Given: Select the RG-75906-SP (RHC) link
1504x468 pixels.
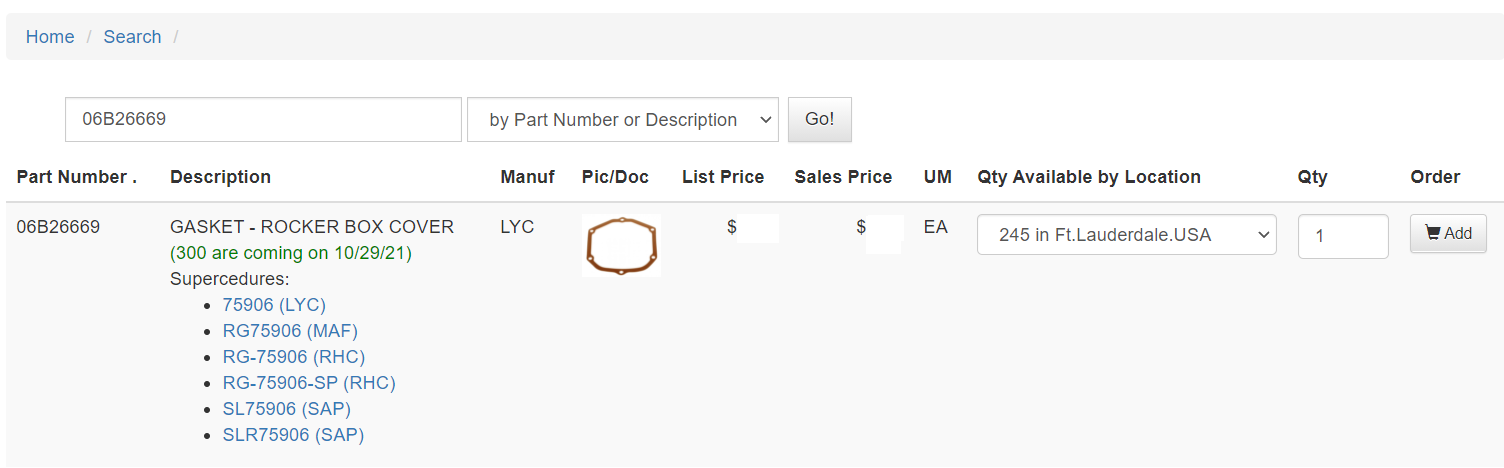Looking at the screenshot, I should 309,383.
